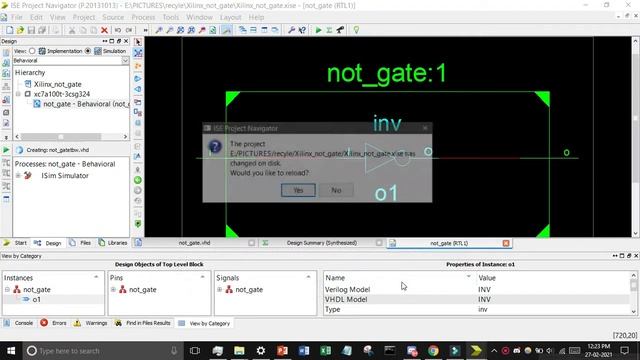Expand the ISim Simulator process

tap(18, 176)
